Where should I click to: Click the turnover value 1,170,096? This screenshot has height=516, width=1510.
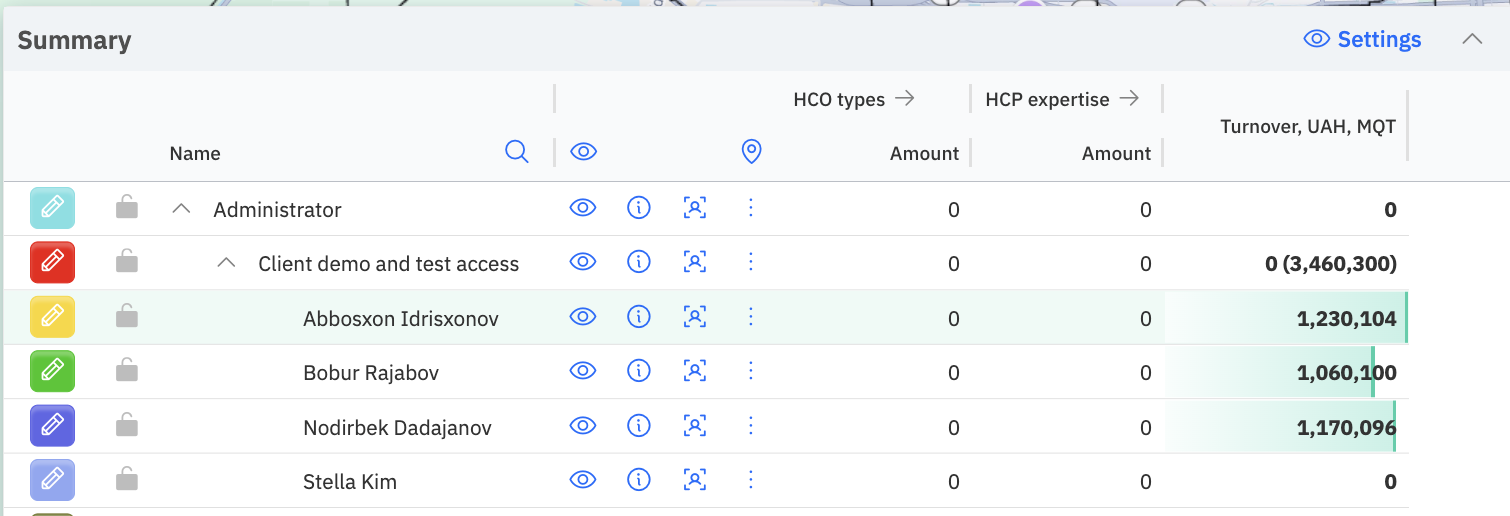[1346, 427]
